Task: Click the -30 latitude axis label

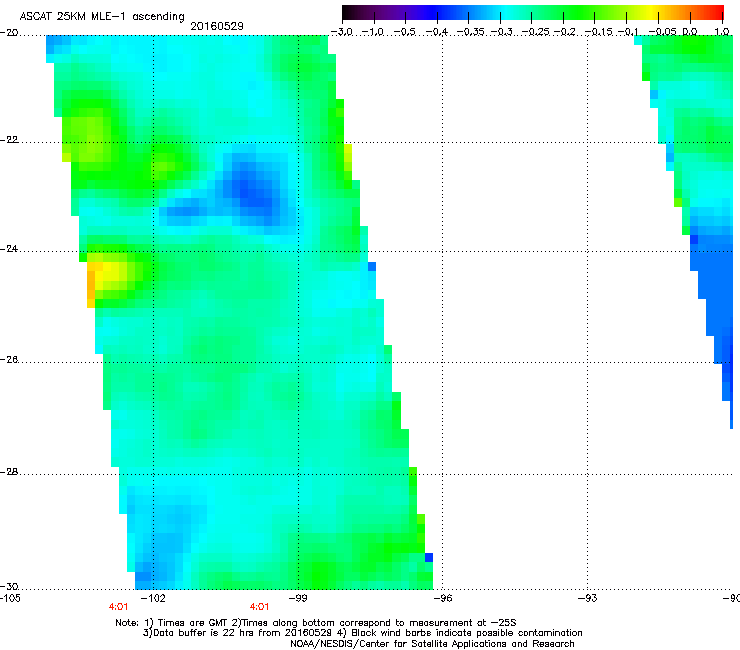Action: 9,586
